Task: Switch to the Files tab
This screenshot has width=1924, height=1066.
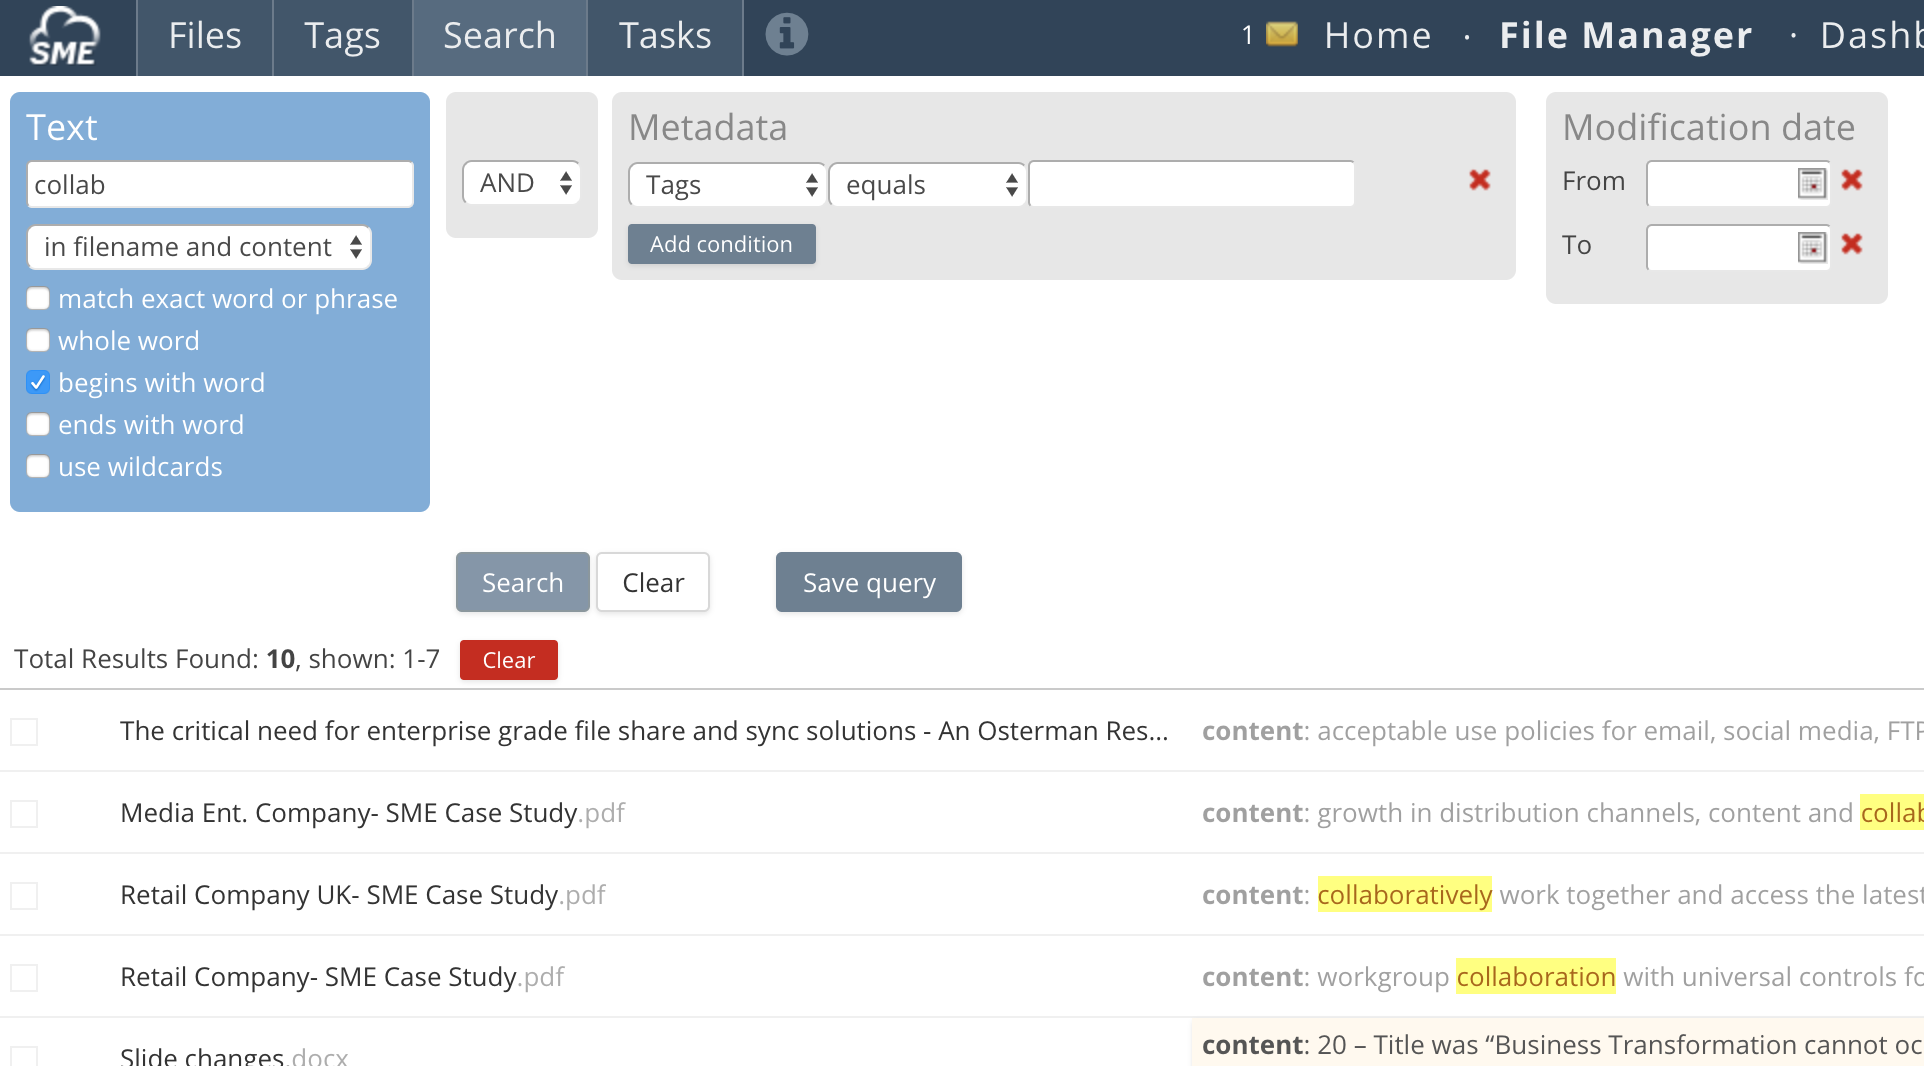Action: (x=204, y=37)
